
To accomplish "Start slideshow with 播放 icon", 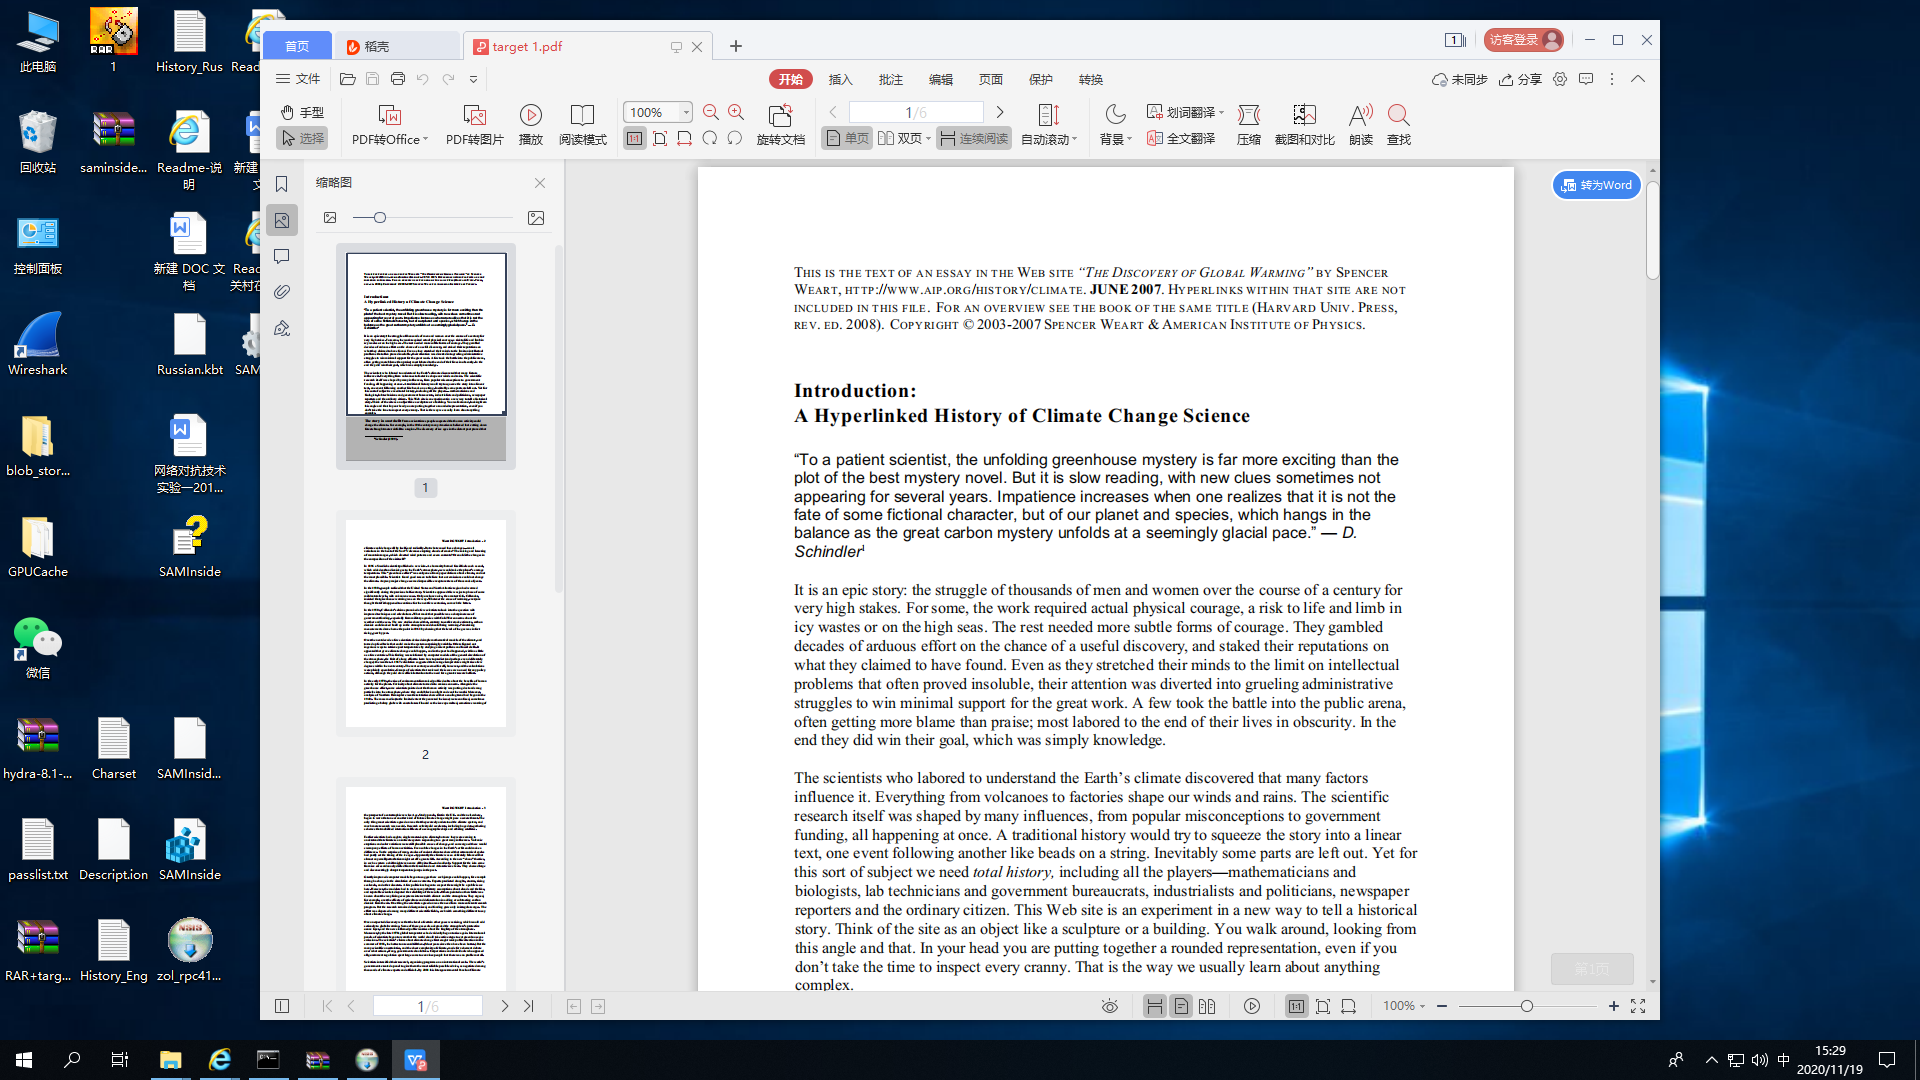I will [x=530, y=115].
